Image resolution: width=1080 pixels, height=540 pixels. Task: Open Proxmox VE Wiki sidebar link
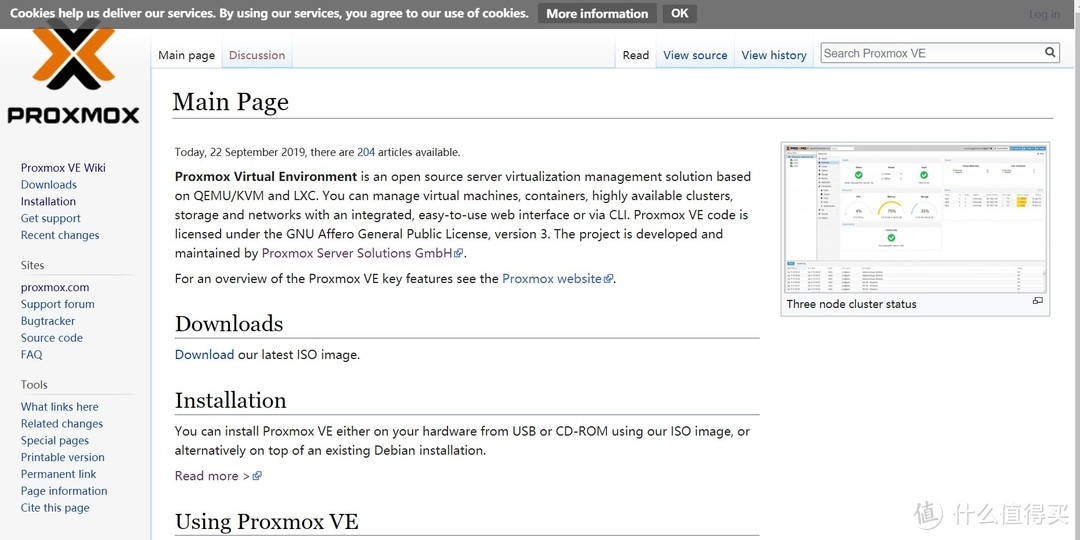click(63, 167)
